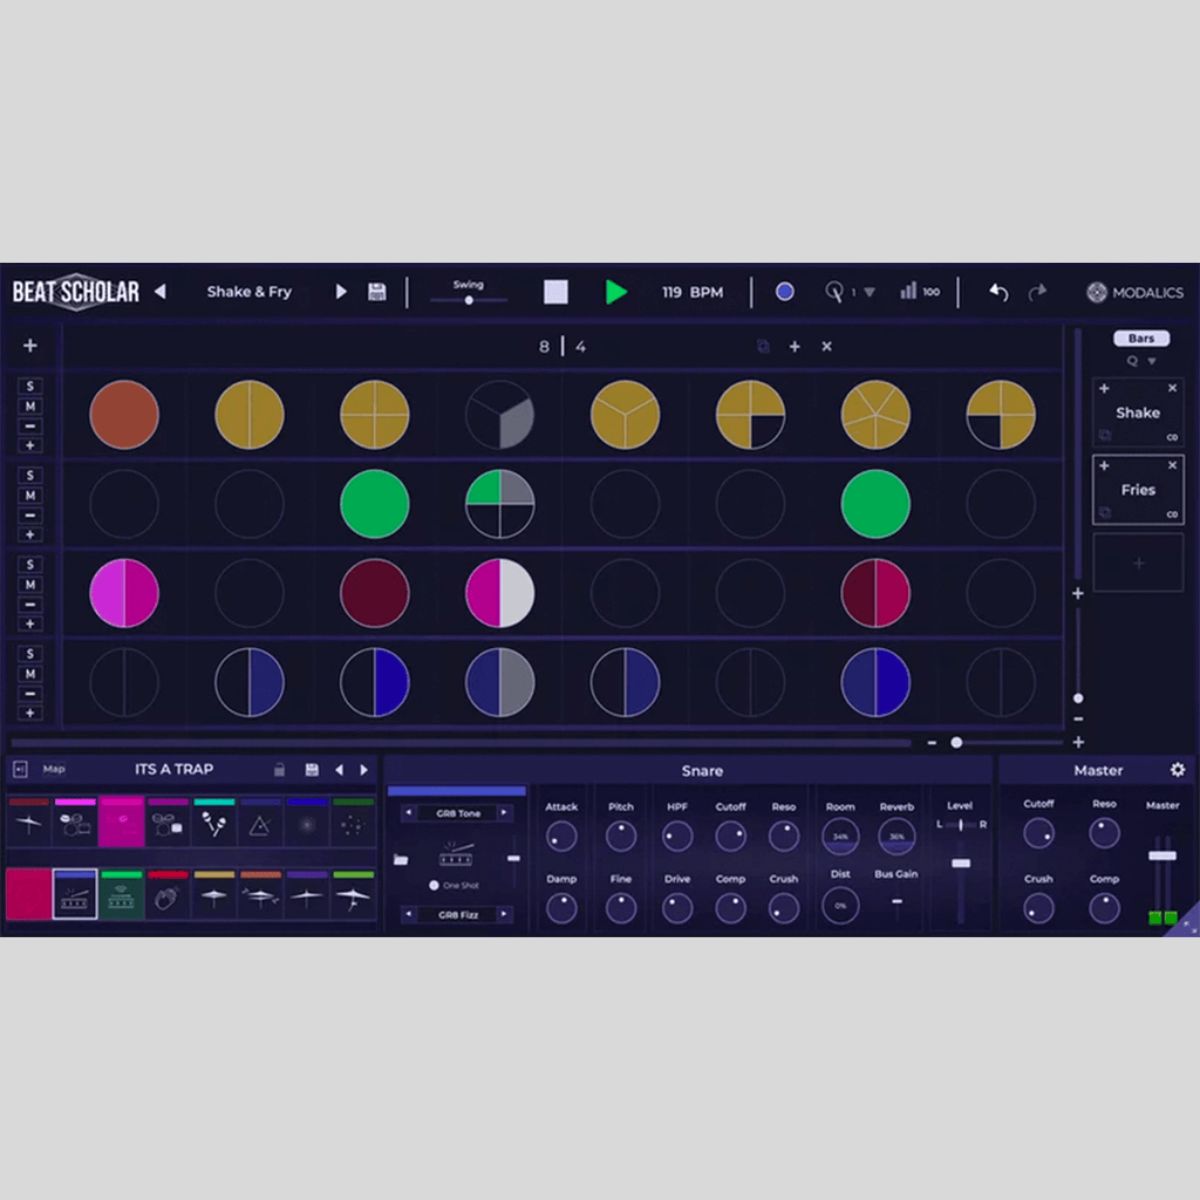Duplicate the bar using the copy icon
This screenshot has width=1200, height=1200.
763,346
